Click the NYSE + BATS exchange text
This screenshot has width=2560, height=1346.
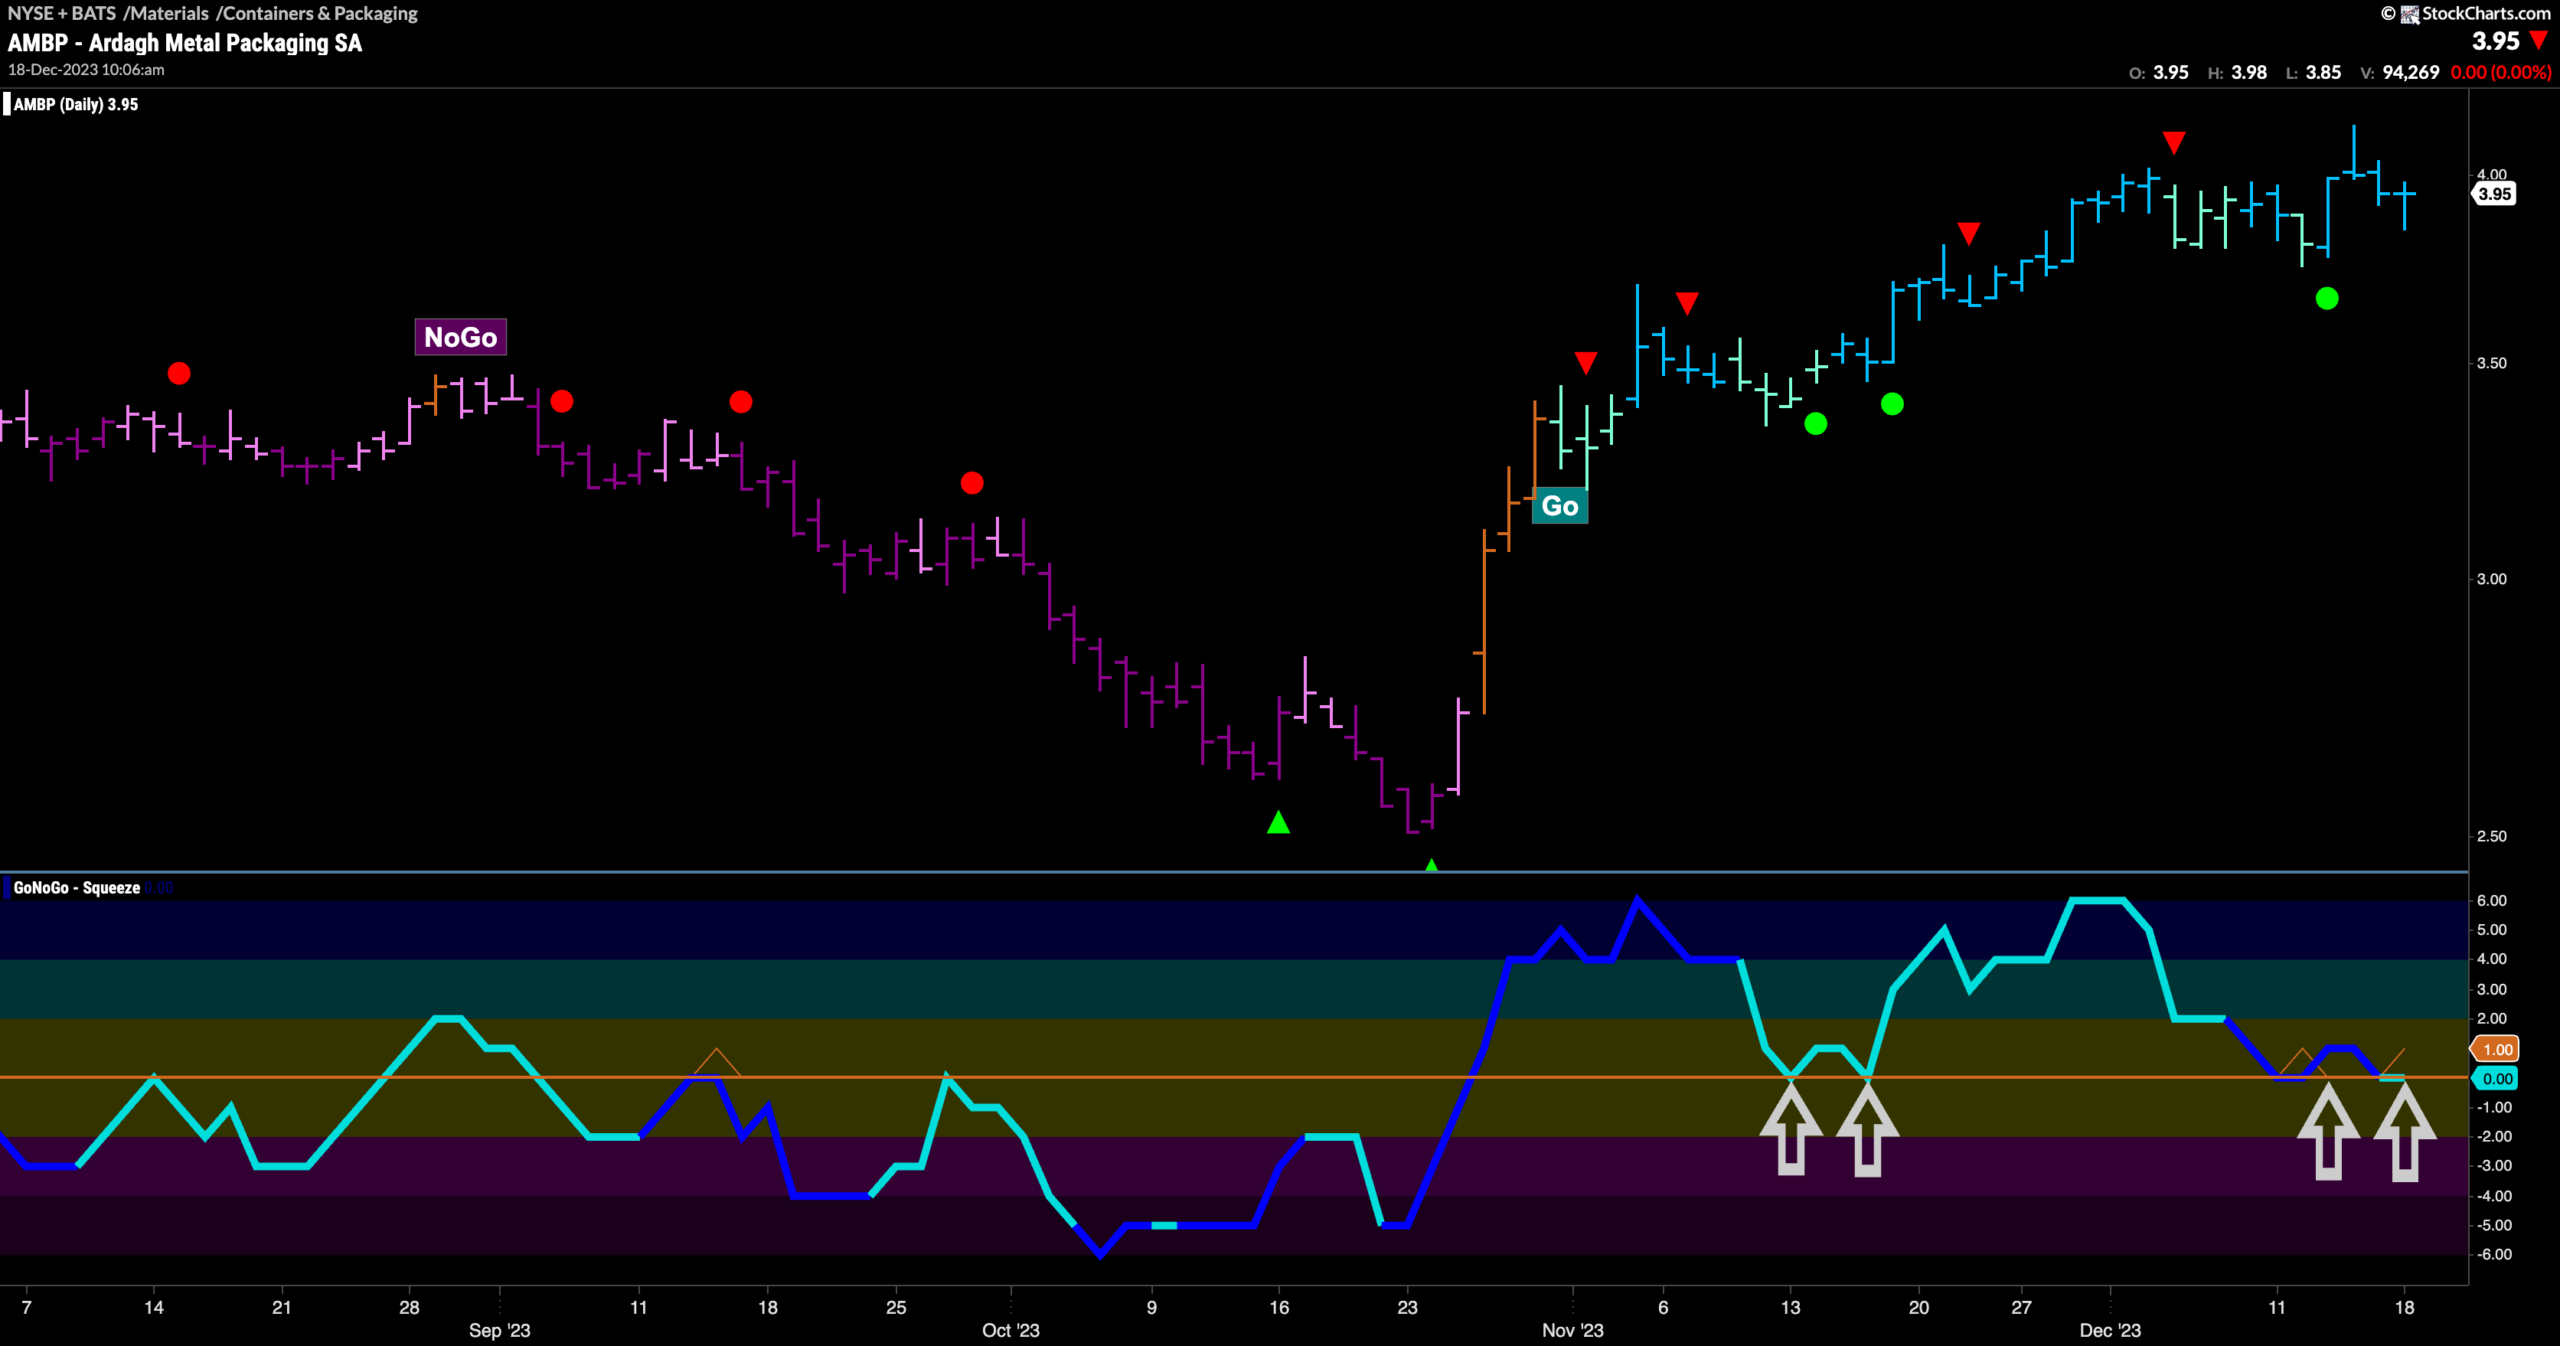pos(62,13)
